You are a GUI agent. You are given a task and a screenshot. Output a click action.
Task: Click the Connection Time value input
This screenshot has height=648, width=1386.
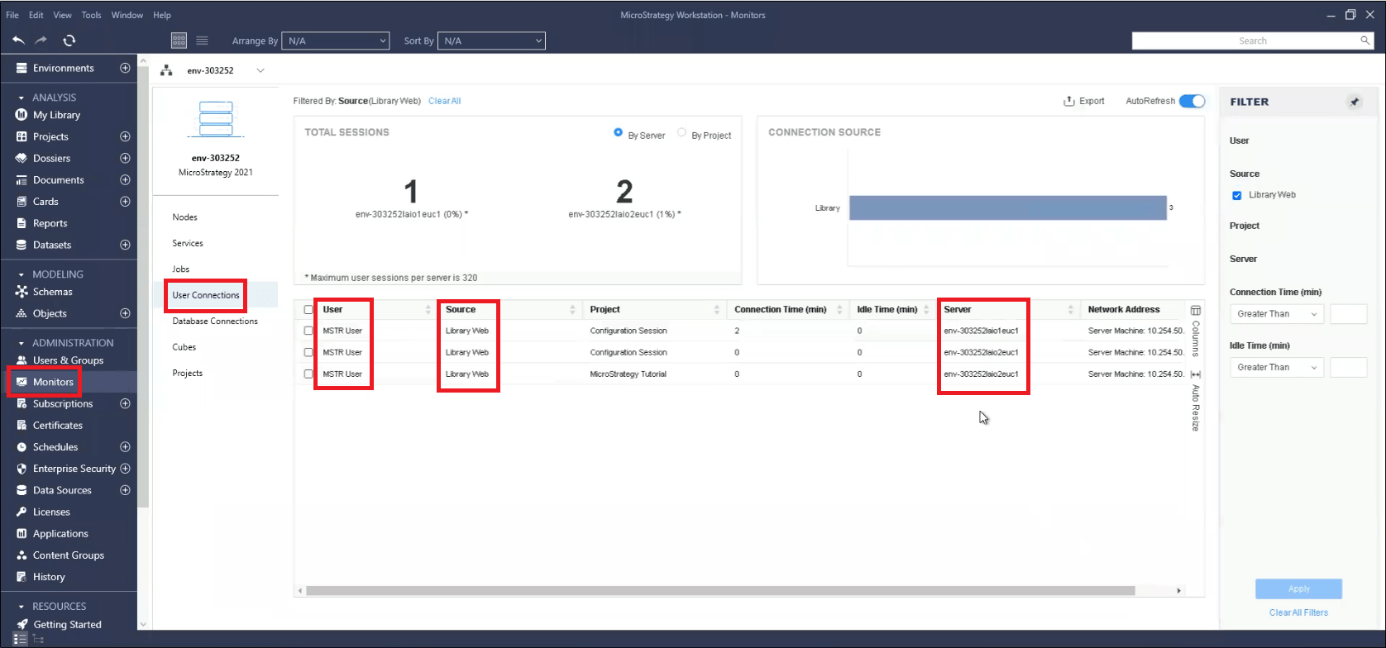click(x=1348, y=314)
